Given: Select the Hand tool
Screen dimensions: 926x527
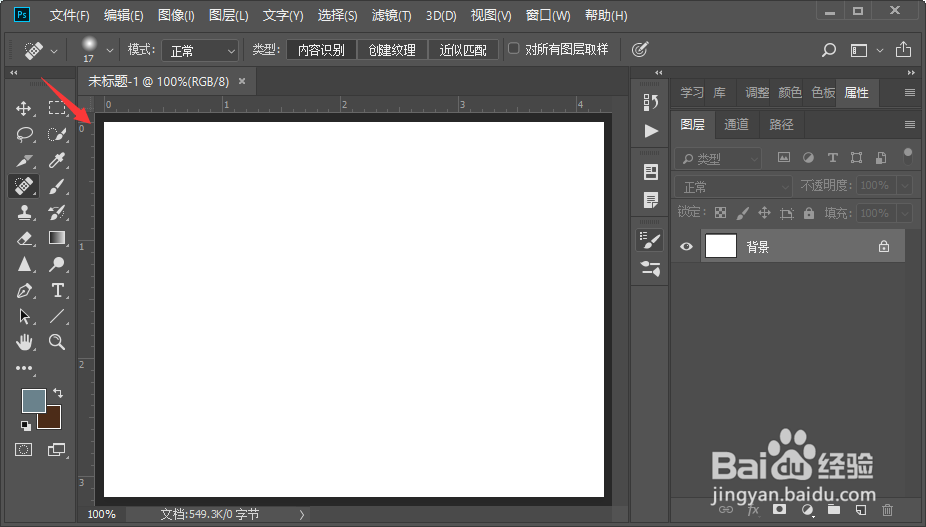Looking at the screenshot, I should (x=24, y=341).
